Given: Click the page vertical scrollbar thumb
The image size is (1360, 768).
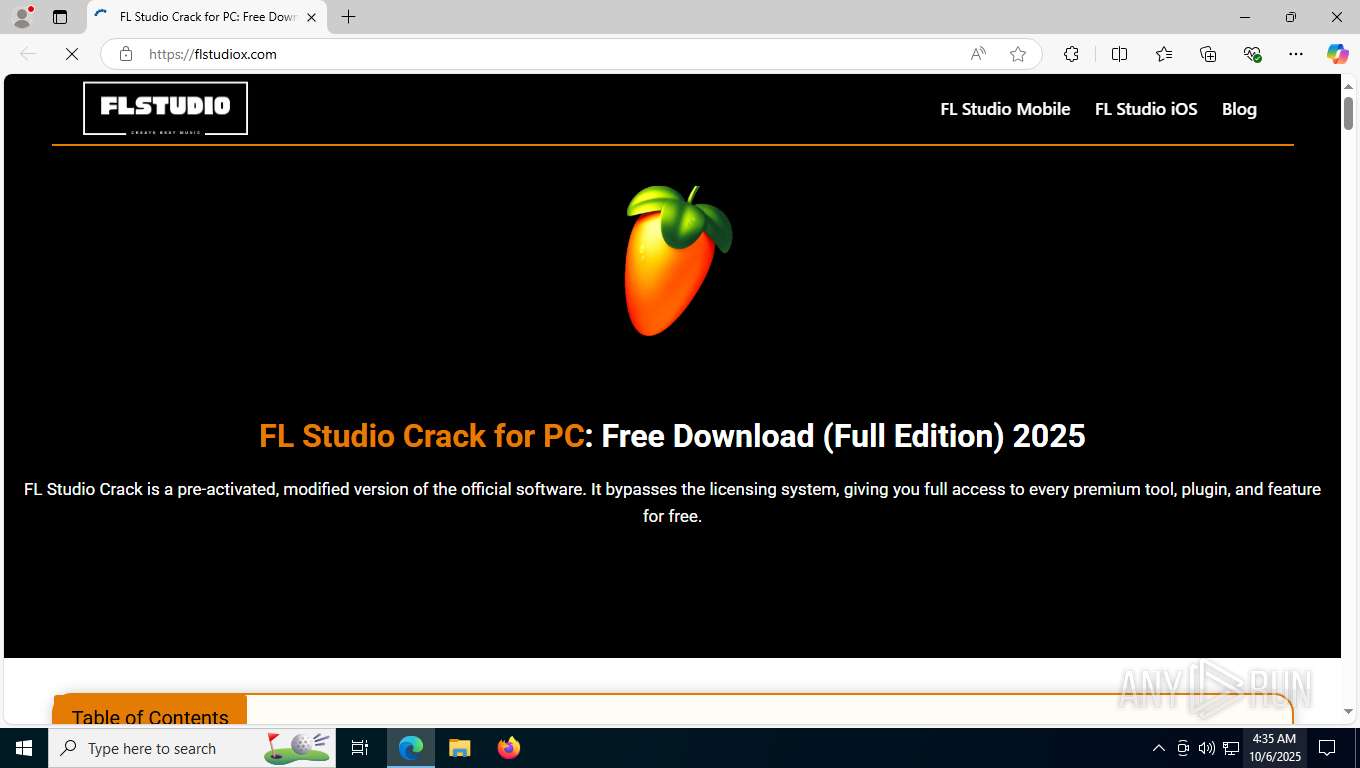Looking at the screenshot, I should [1348, 112].
